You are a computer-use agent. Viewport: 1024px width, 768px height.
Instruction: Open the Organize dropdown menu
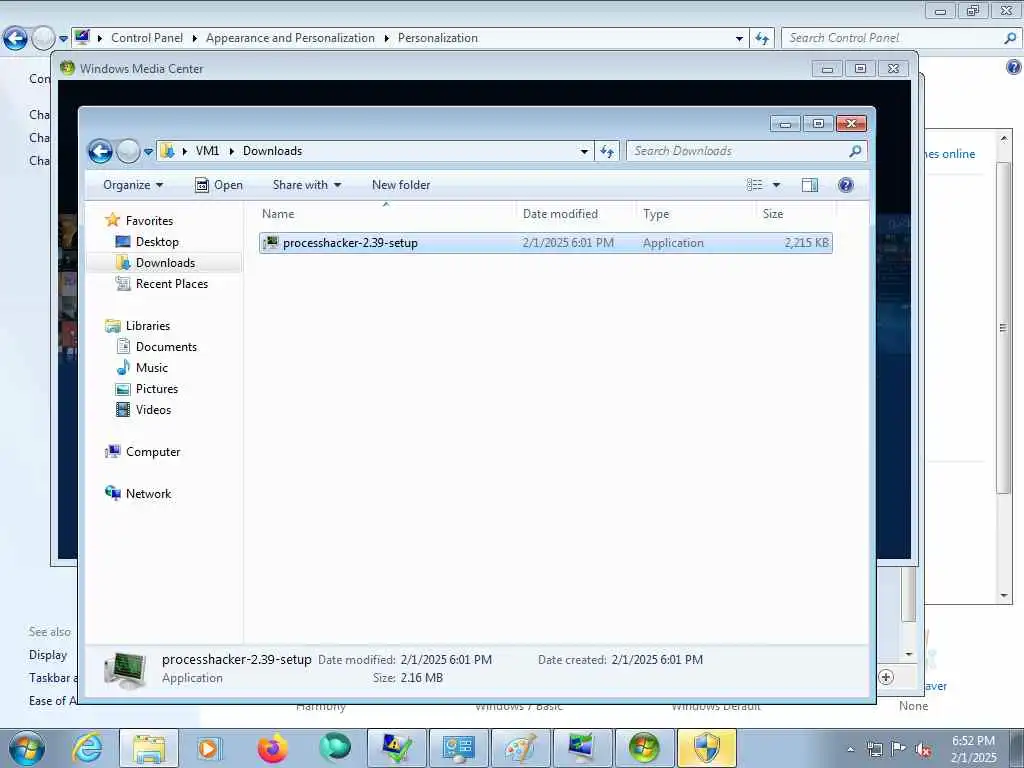133,185
